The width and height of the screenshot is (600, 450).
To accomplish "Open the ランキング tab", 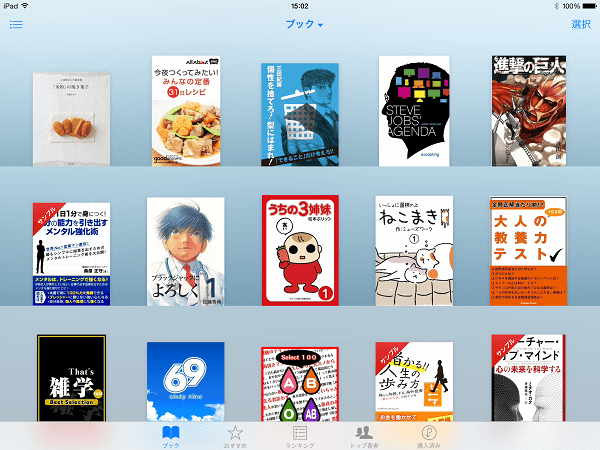I will pos(300,437).
